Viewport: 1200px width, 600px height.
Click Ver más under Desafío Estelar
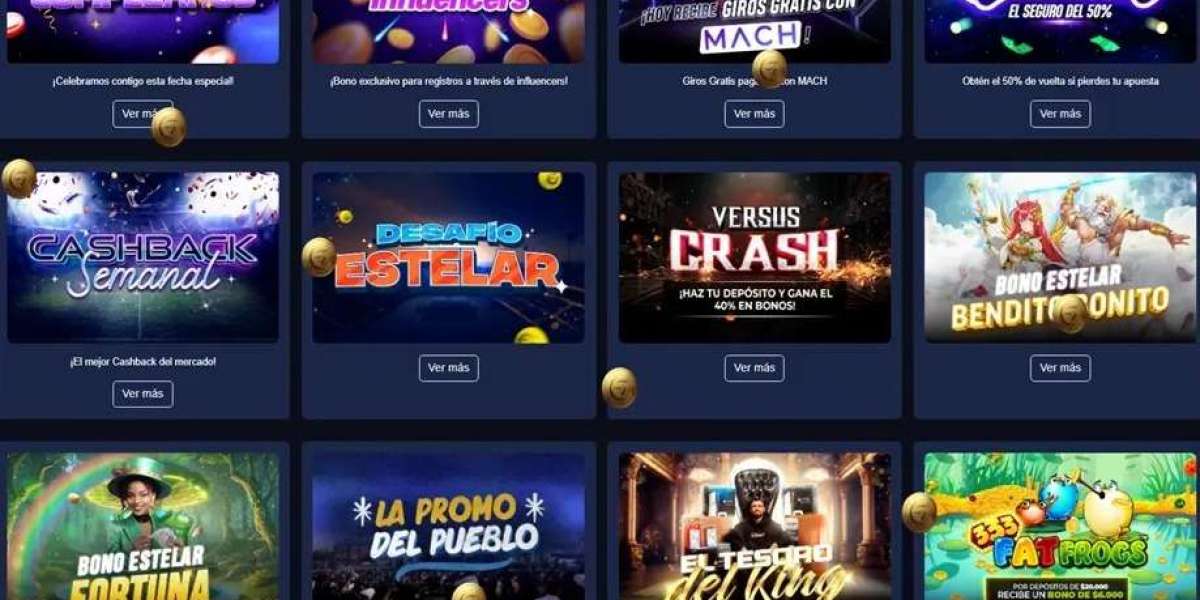[x=448, y=368]
